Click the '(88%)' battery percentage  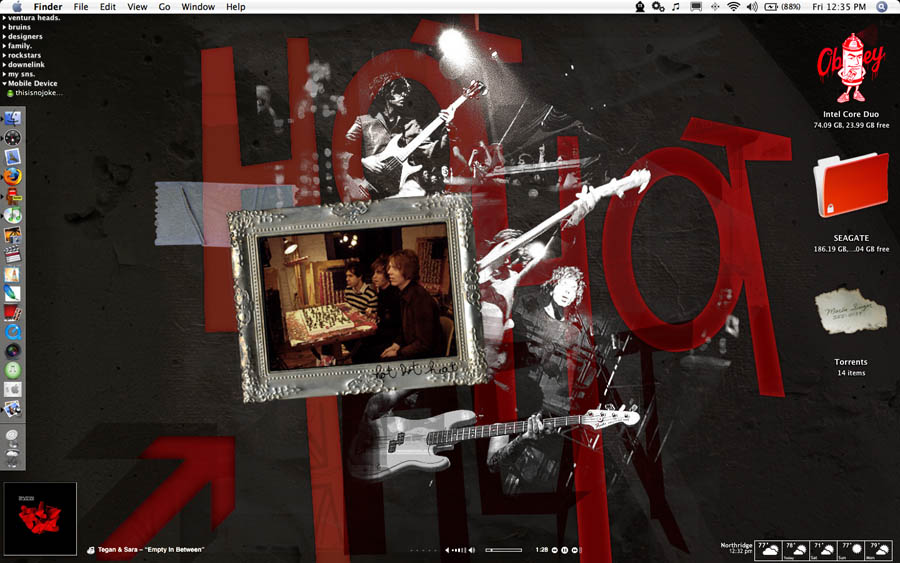click(x=790, y=7)
